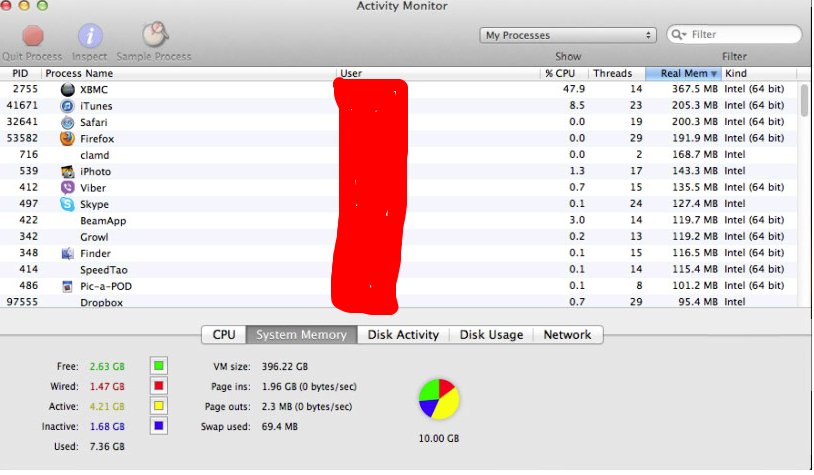Image resolution: width=814 pixels, height=475 pixels.
Task: Sort by User column header
Action: click(x=438, y=73)
